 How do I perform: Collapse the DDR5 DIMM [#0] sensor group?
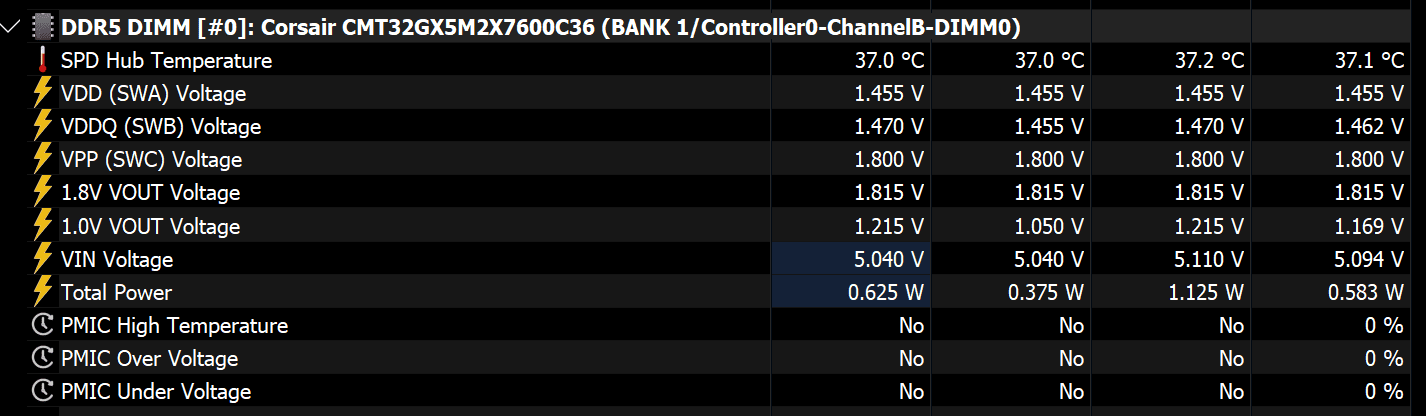tap(11, 27)
